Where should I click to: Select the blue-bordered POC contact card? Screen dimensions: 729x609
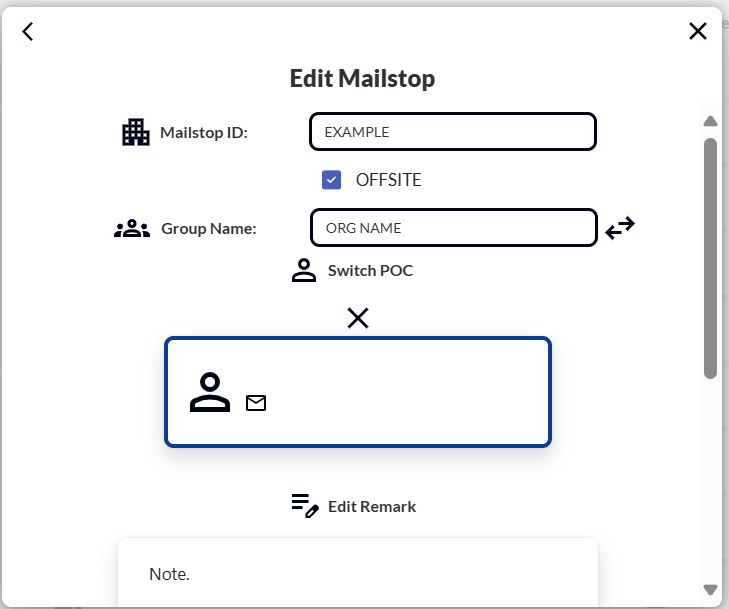pos(358,392)
